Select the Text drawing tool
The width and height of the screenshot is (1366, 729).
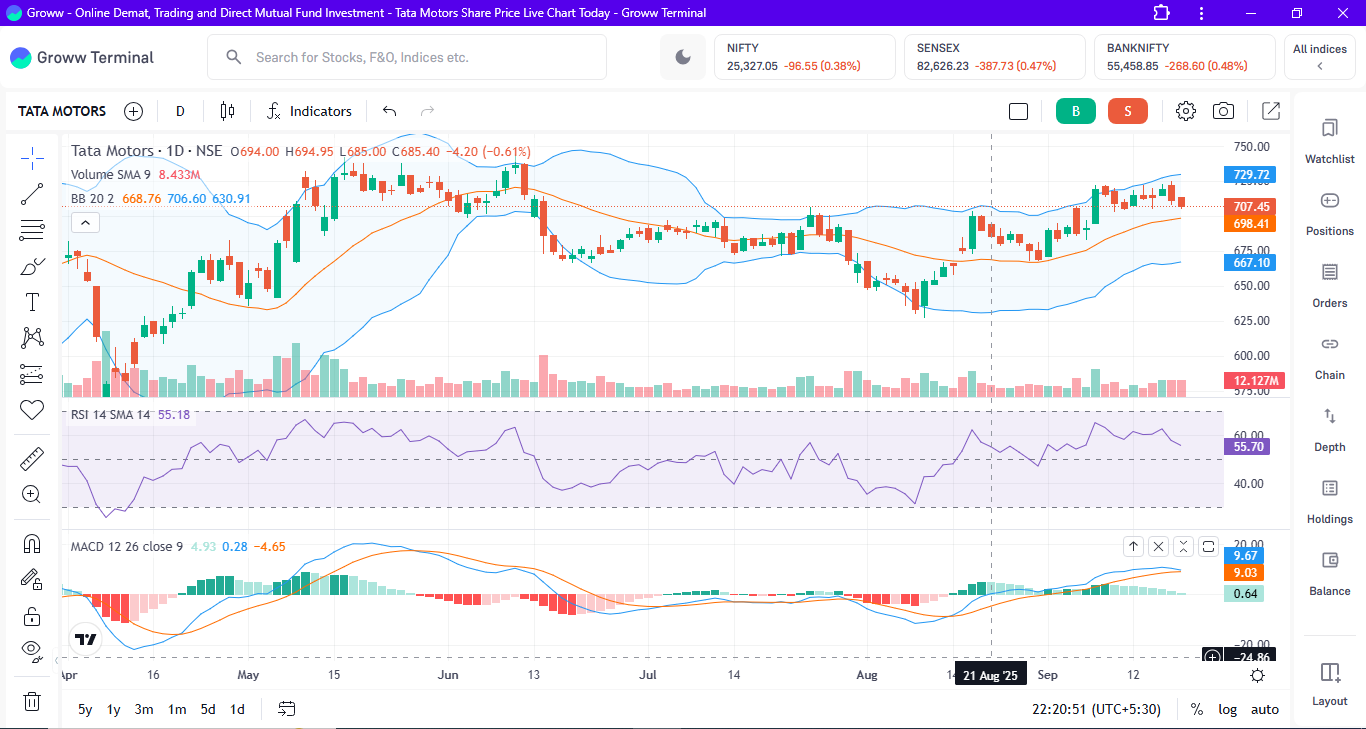(31, 300)
